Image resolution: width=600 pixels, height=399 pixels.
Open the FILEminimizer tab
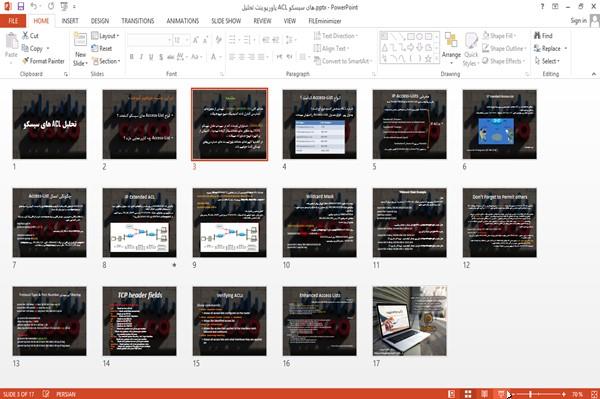point(325,21)
